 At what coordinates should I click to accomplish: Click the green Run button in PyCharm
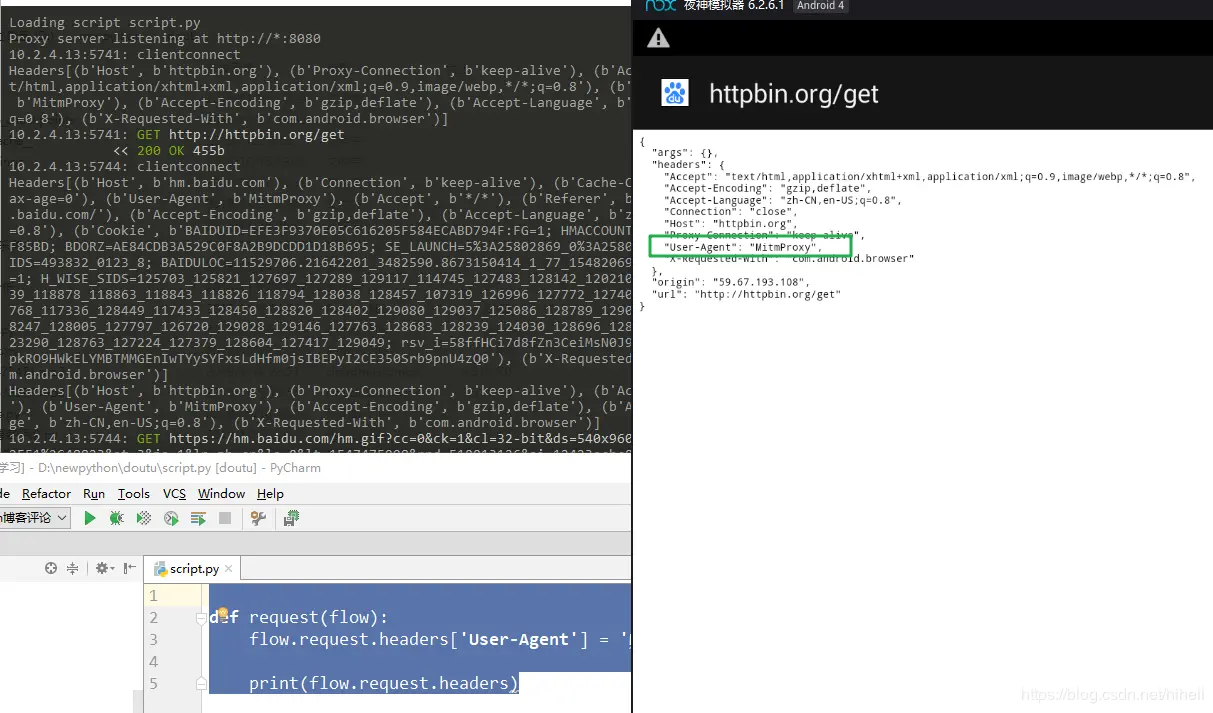pyautogui.click(x=90, y=518)
